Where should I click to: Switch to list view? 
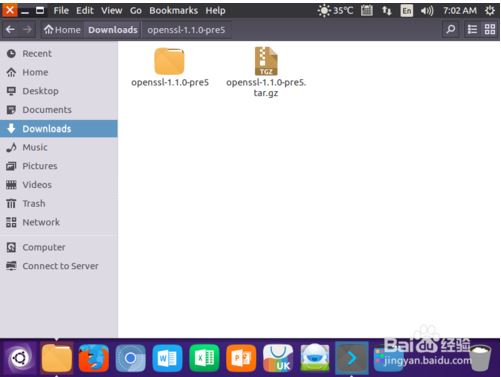472,30
